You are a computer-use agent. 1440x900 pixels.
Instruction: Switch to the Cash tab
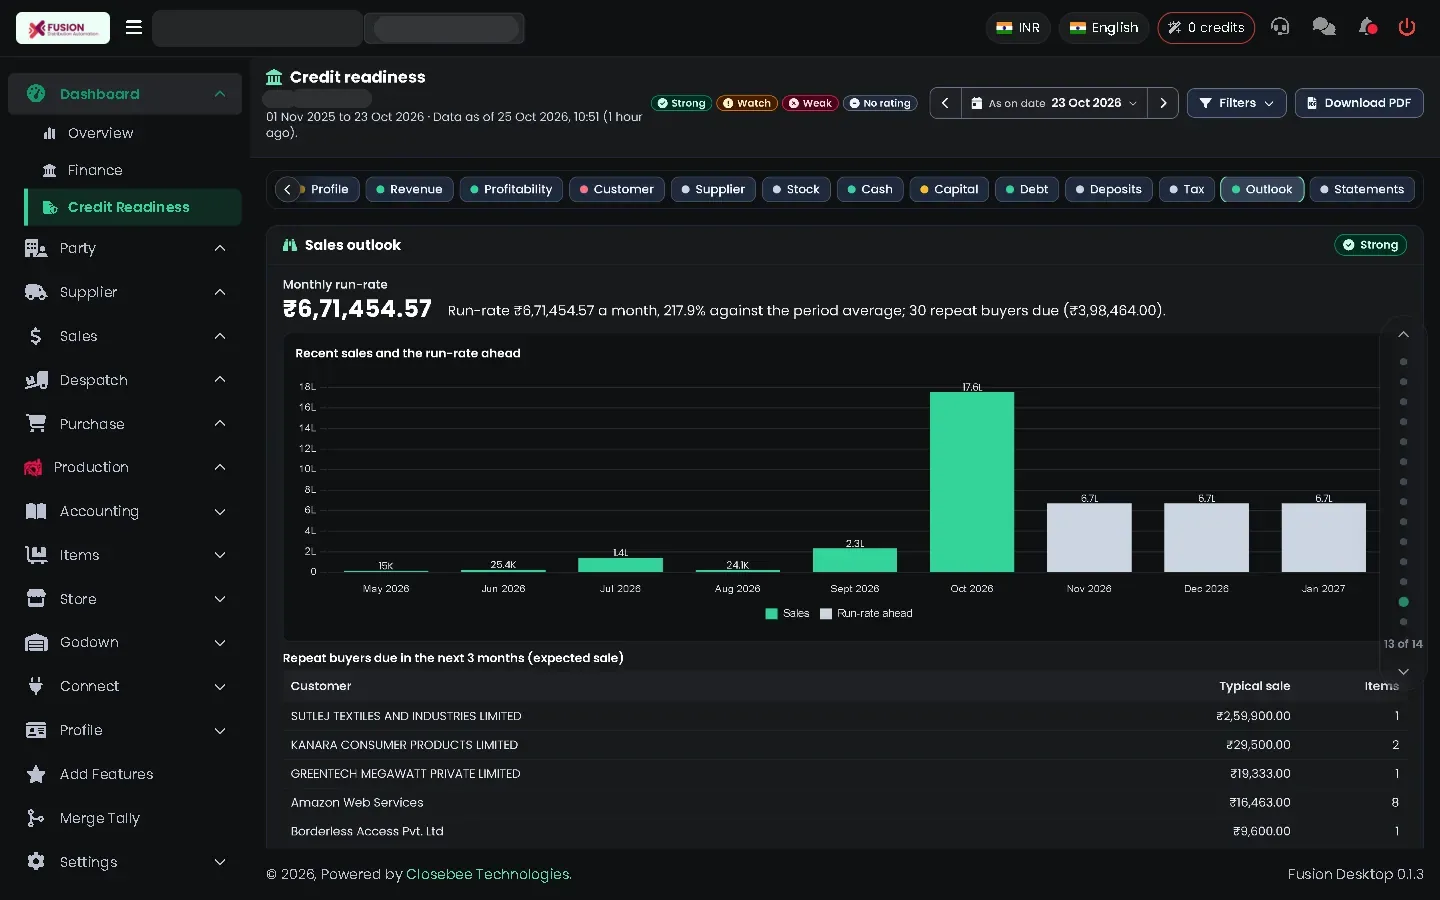[x=870, y=189]
